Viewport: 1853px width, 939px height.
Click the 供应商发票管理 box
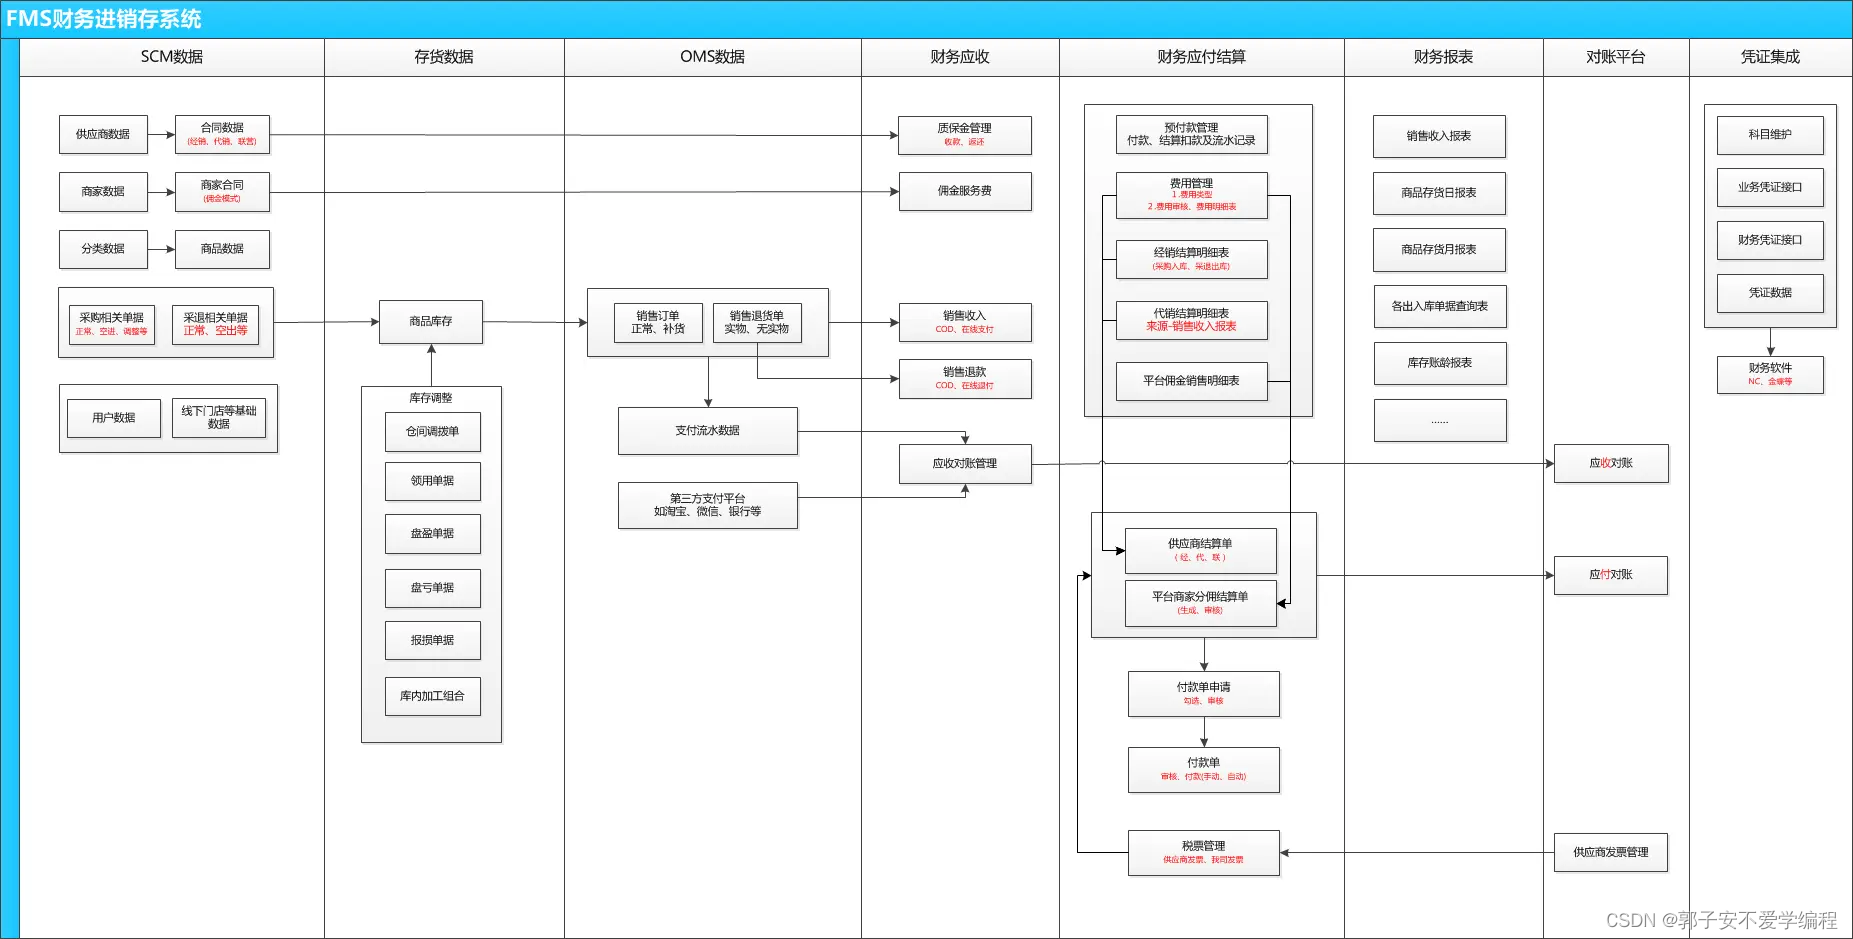pos(1611,852)
